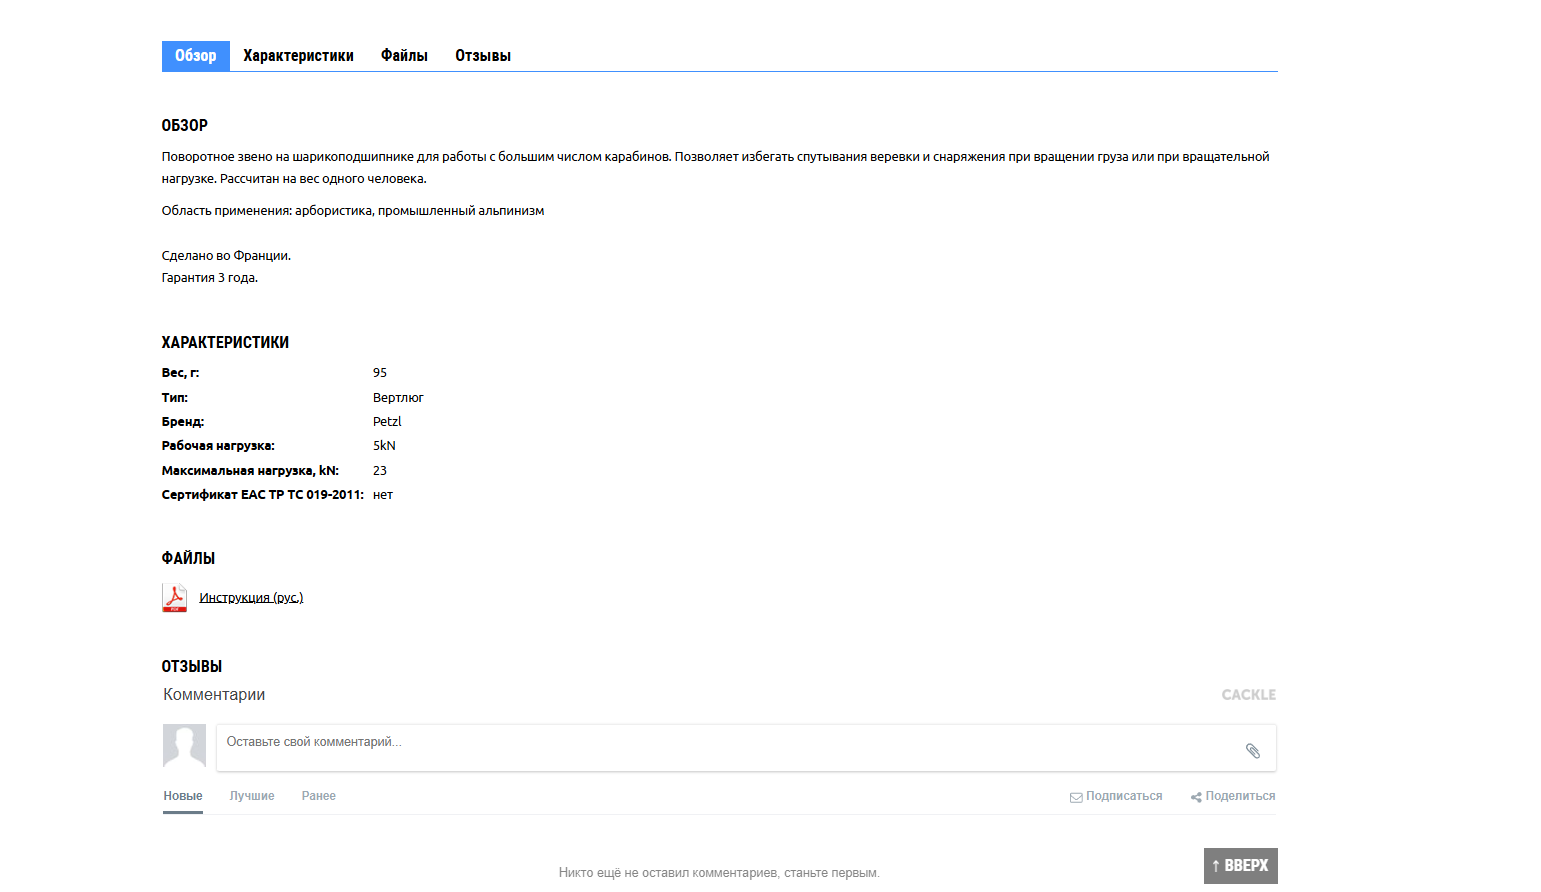Sort comments by Ранее
The width and height of the screenshot is (1541, 892).
(x=319, y=796)
